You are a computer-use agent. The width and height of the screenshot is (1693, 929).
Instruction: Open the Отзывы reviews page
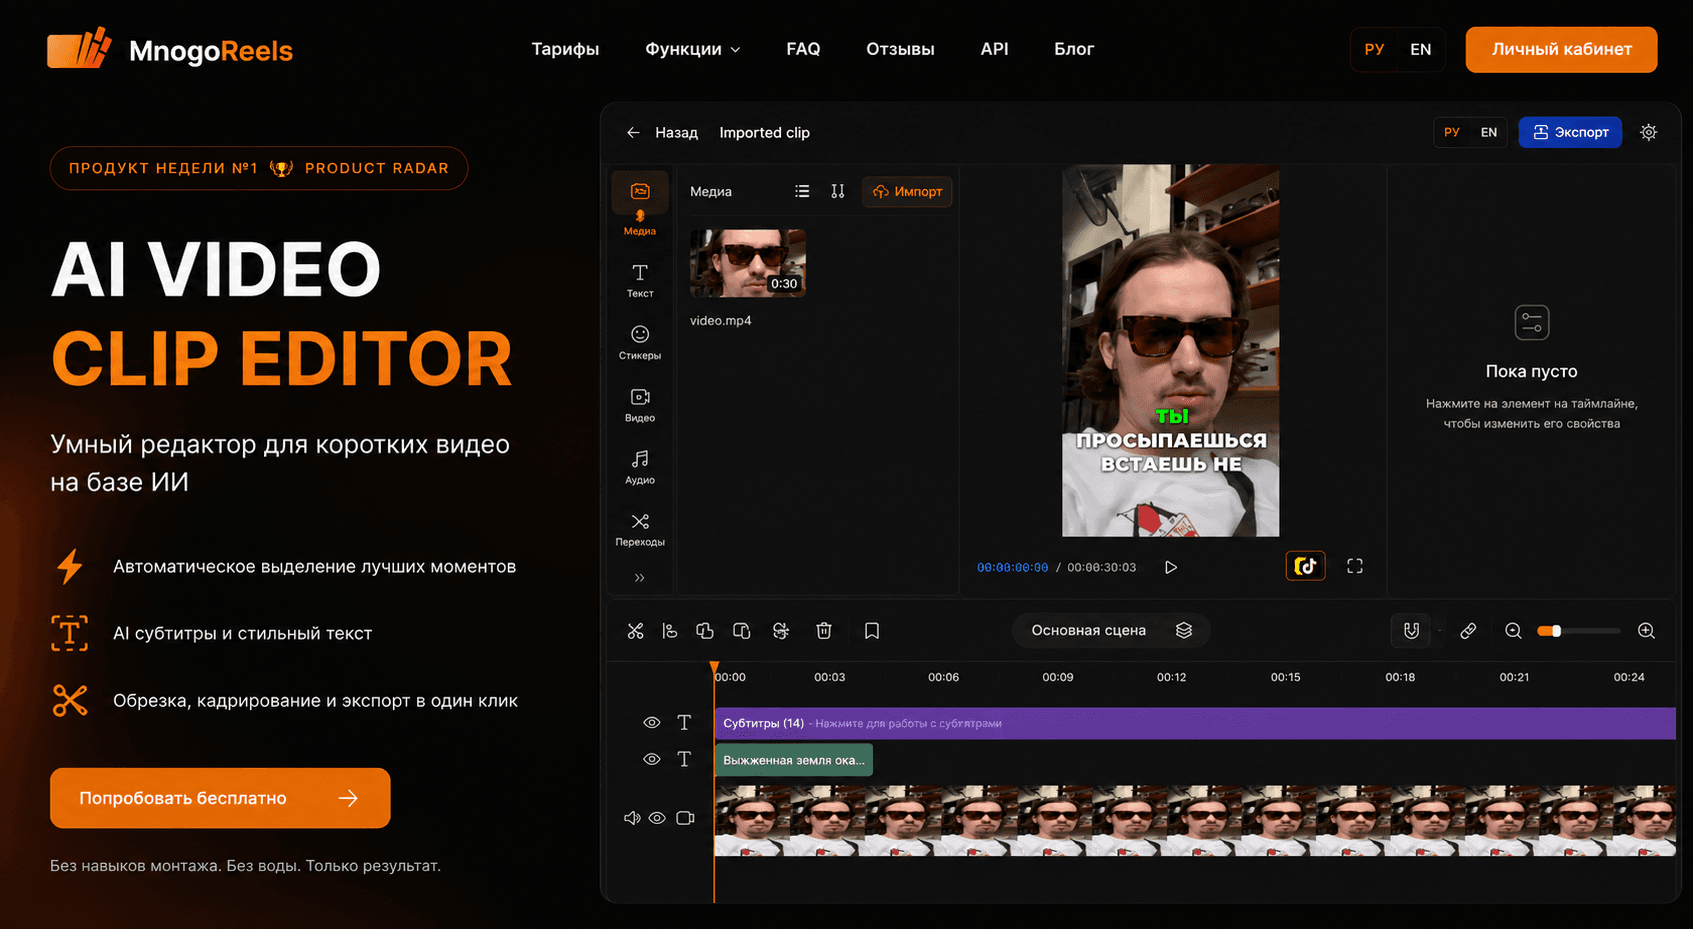(900, 49)
